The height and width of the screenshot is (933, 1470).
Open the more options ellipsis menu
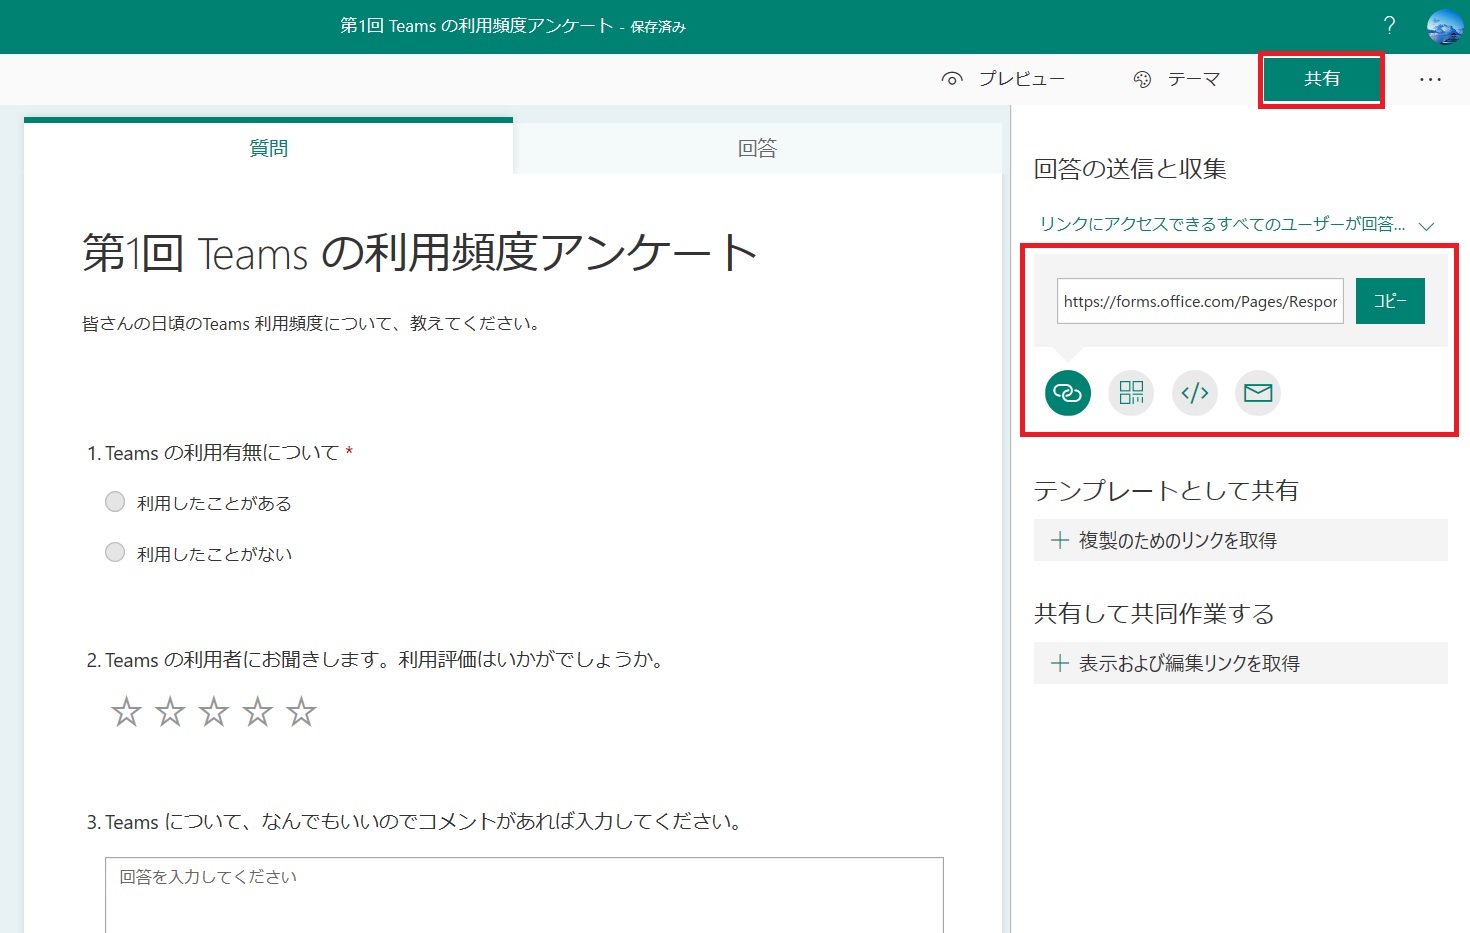1431,79
